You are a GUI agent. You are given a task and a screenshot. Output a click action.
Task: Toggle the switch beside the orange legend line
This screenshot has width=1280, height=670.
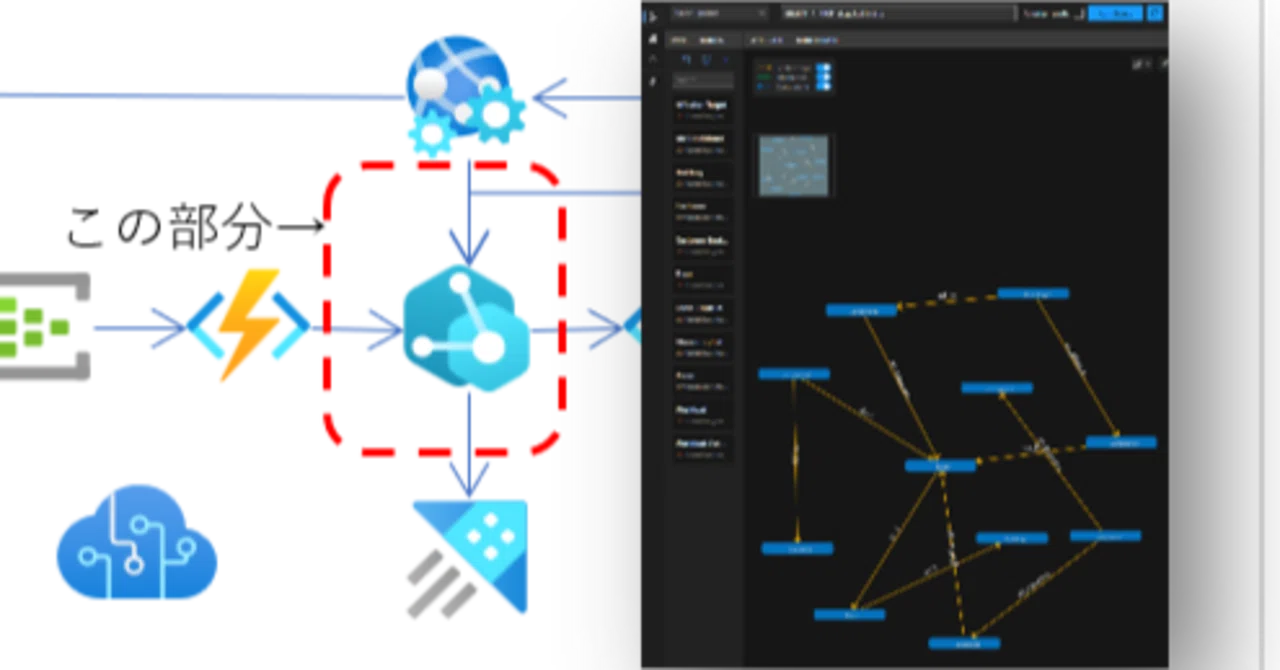point(823,67)
